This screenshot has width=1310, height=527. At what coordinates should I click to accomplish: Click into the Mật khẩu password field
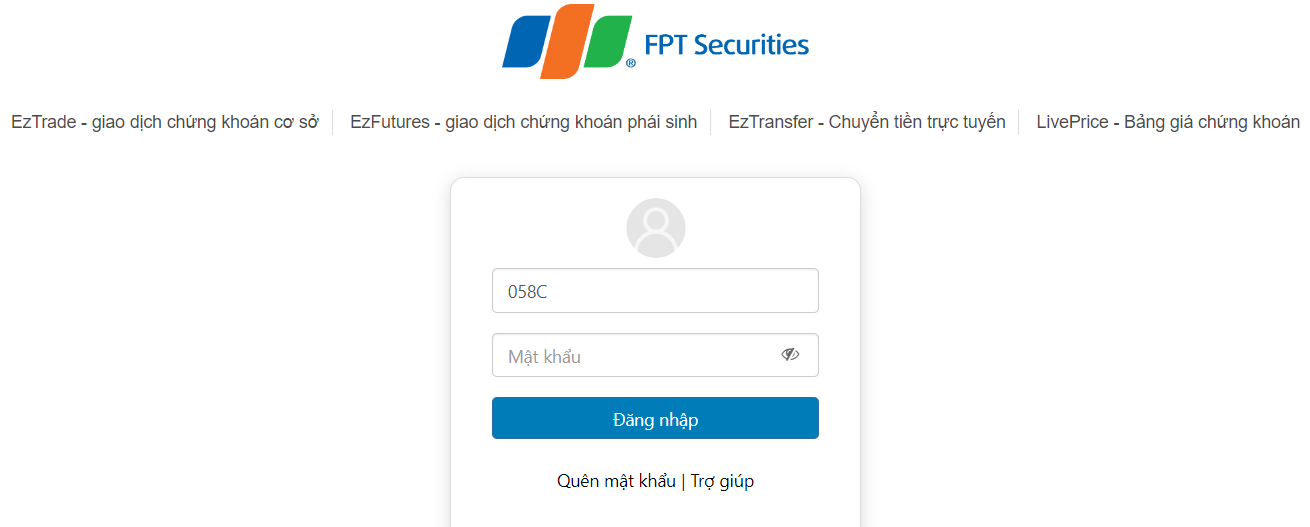coord(655,355)
